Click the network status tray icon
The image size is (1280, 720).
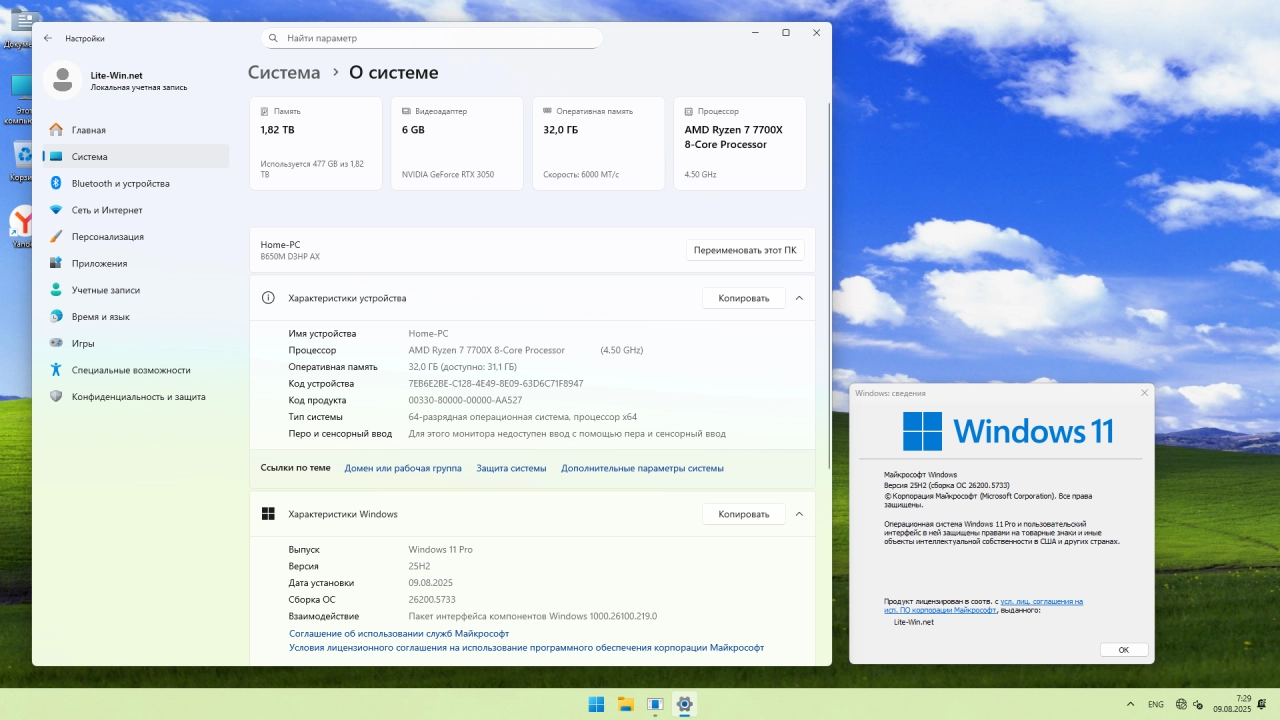pyautogui.click(x=1181, y=704)
